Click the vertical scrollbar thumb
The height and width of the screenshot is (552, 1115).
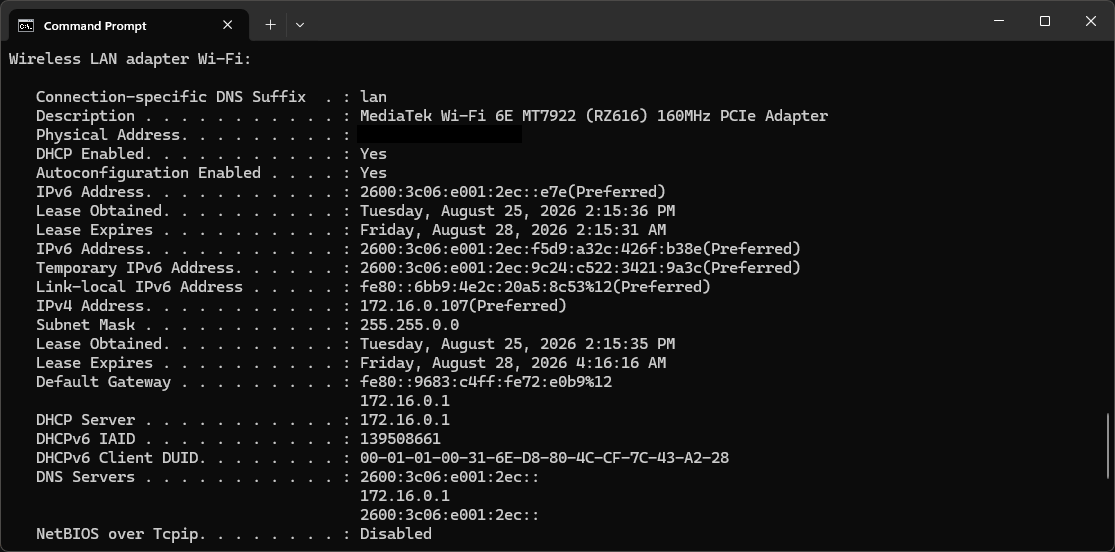click(x=1107, y=445)
